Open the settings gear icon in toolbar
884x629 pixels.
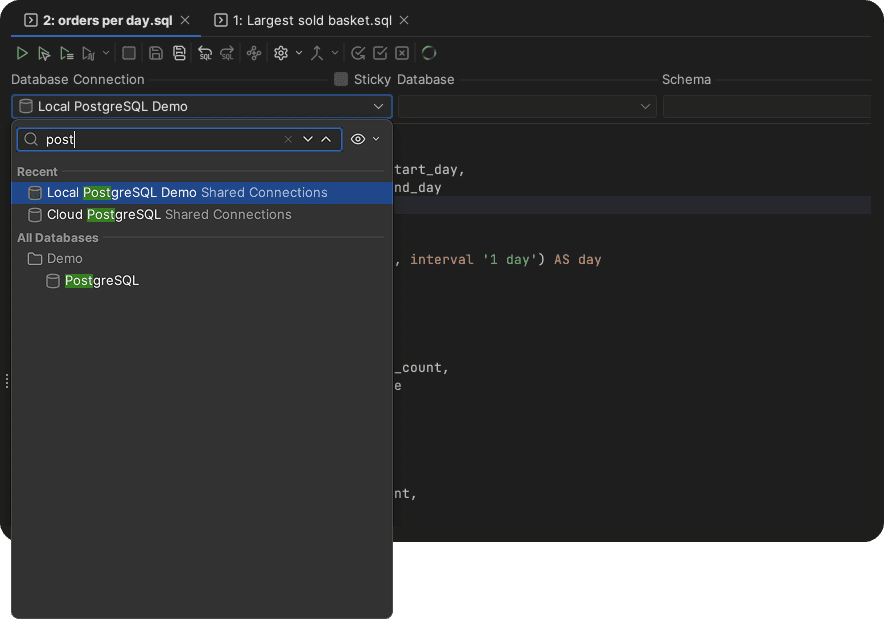coord(281,53)
